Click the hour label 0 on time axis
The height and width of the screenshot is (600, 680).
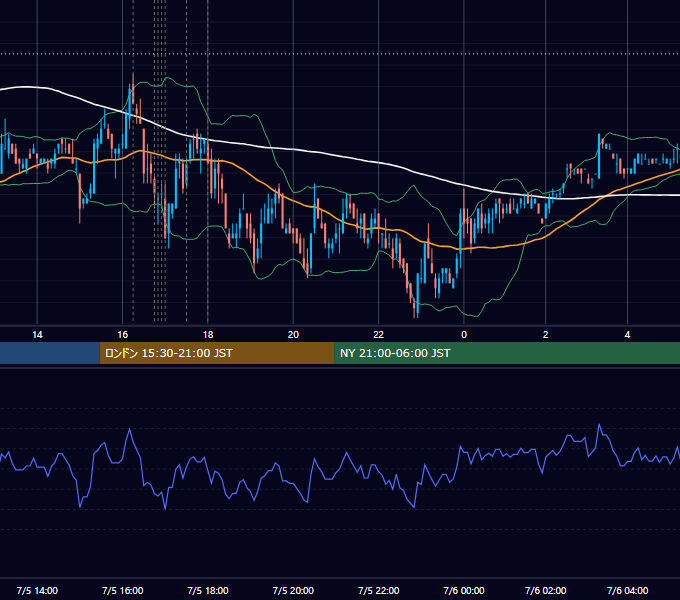pos(464,335)
